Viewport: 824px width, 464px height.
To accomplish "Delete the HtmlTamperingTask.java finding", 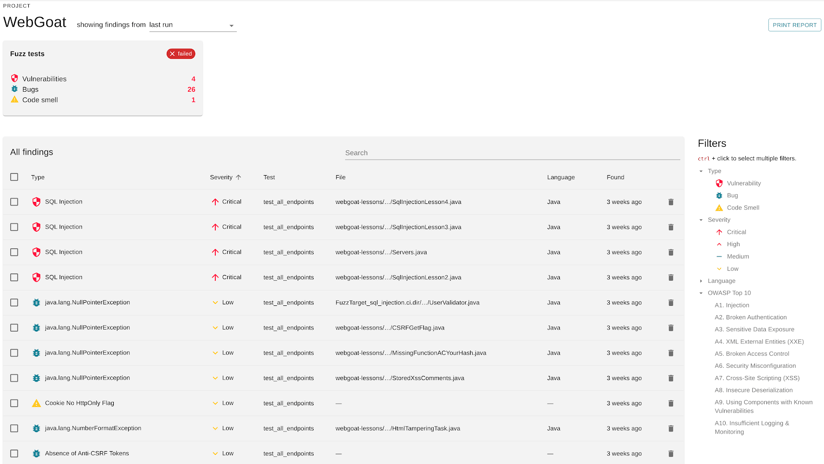I will click(671, 428).
